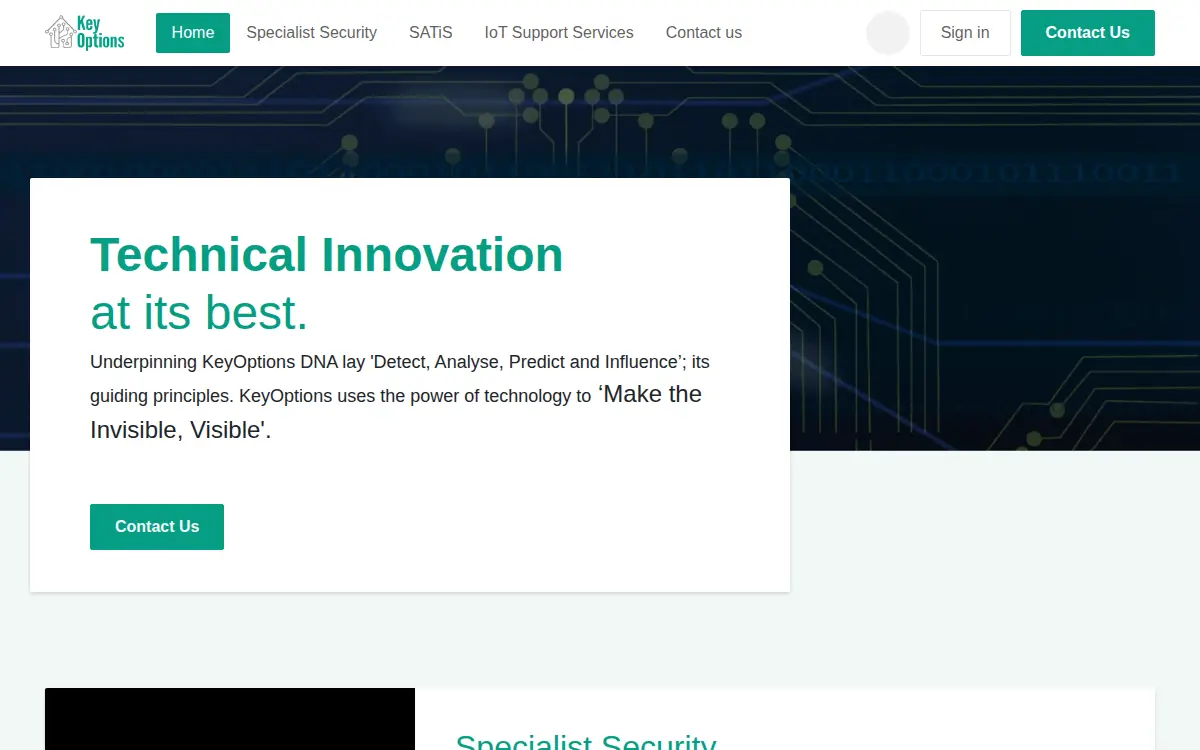
Task: Open the SATiS menu item
Action: click(x=431, y=33)
